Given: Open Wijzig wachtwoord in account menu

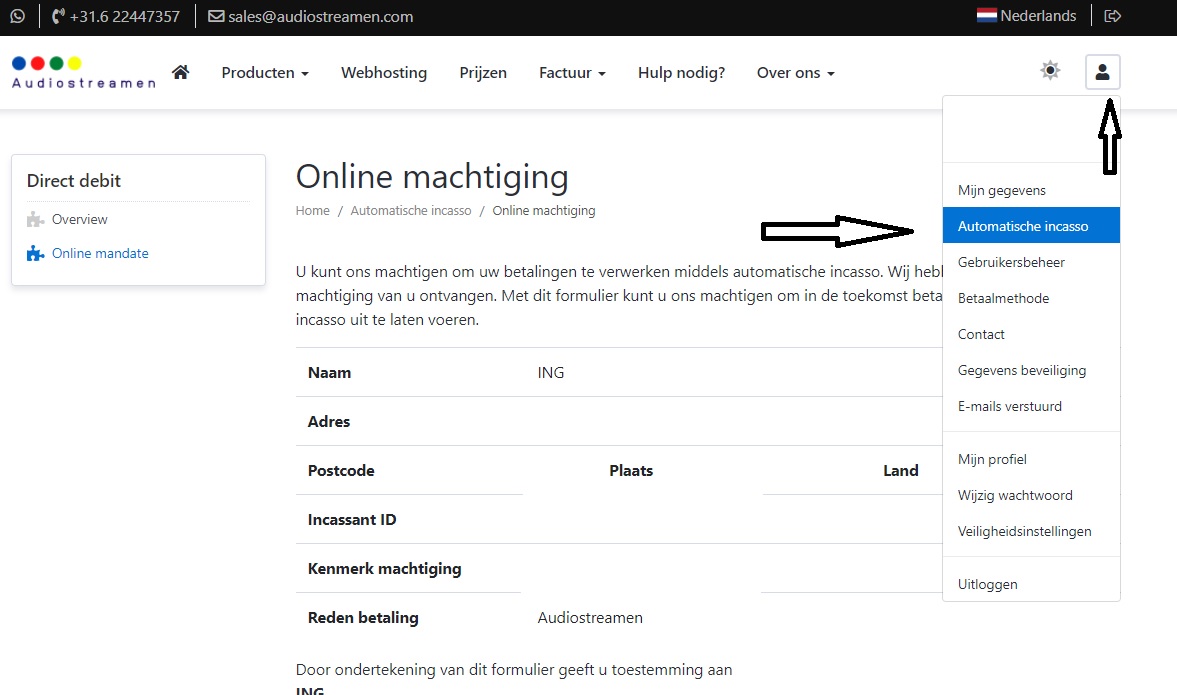Looking at the screenshot, I should click(x=1015, y=495).
